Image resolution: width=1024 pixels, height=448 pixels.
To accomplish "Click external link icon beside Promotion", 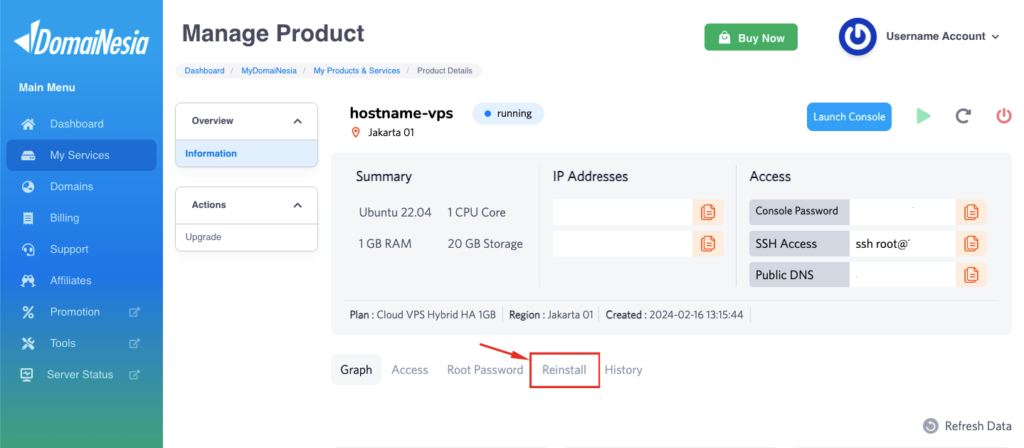I will [135, 312].
